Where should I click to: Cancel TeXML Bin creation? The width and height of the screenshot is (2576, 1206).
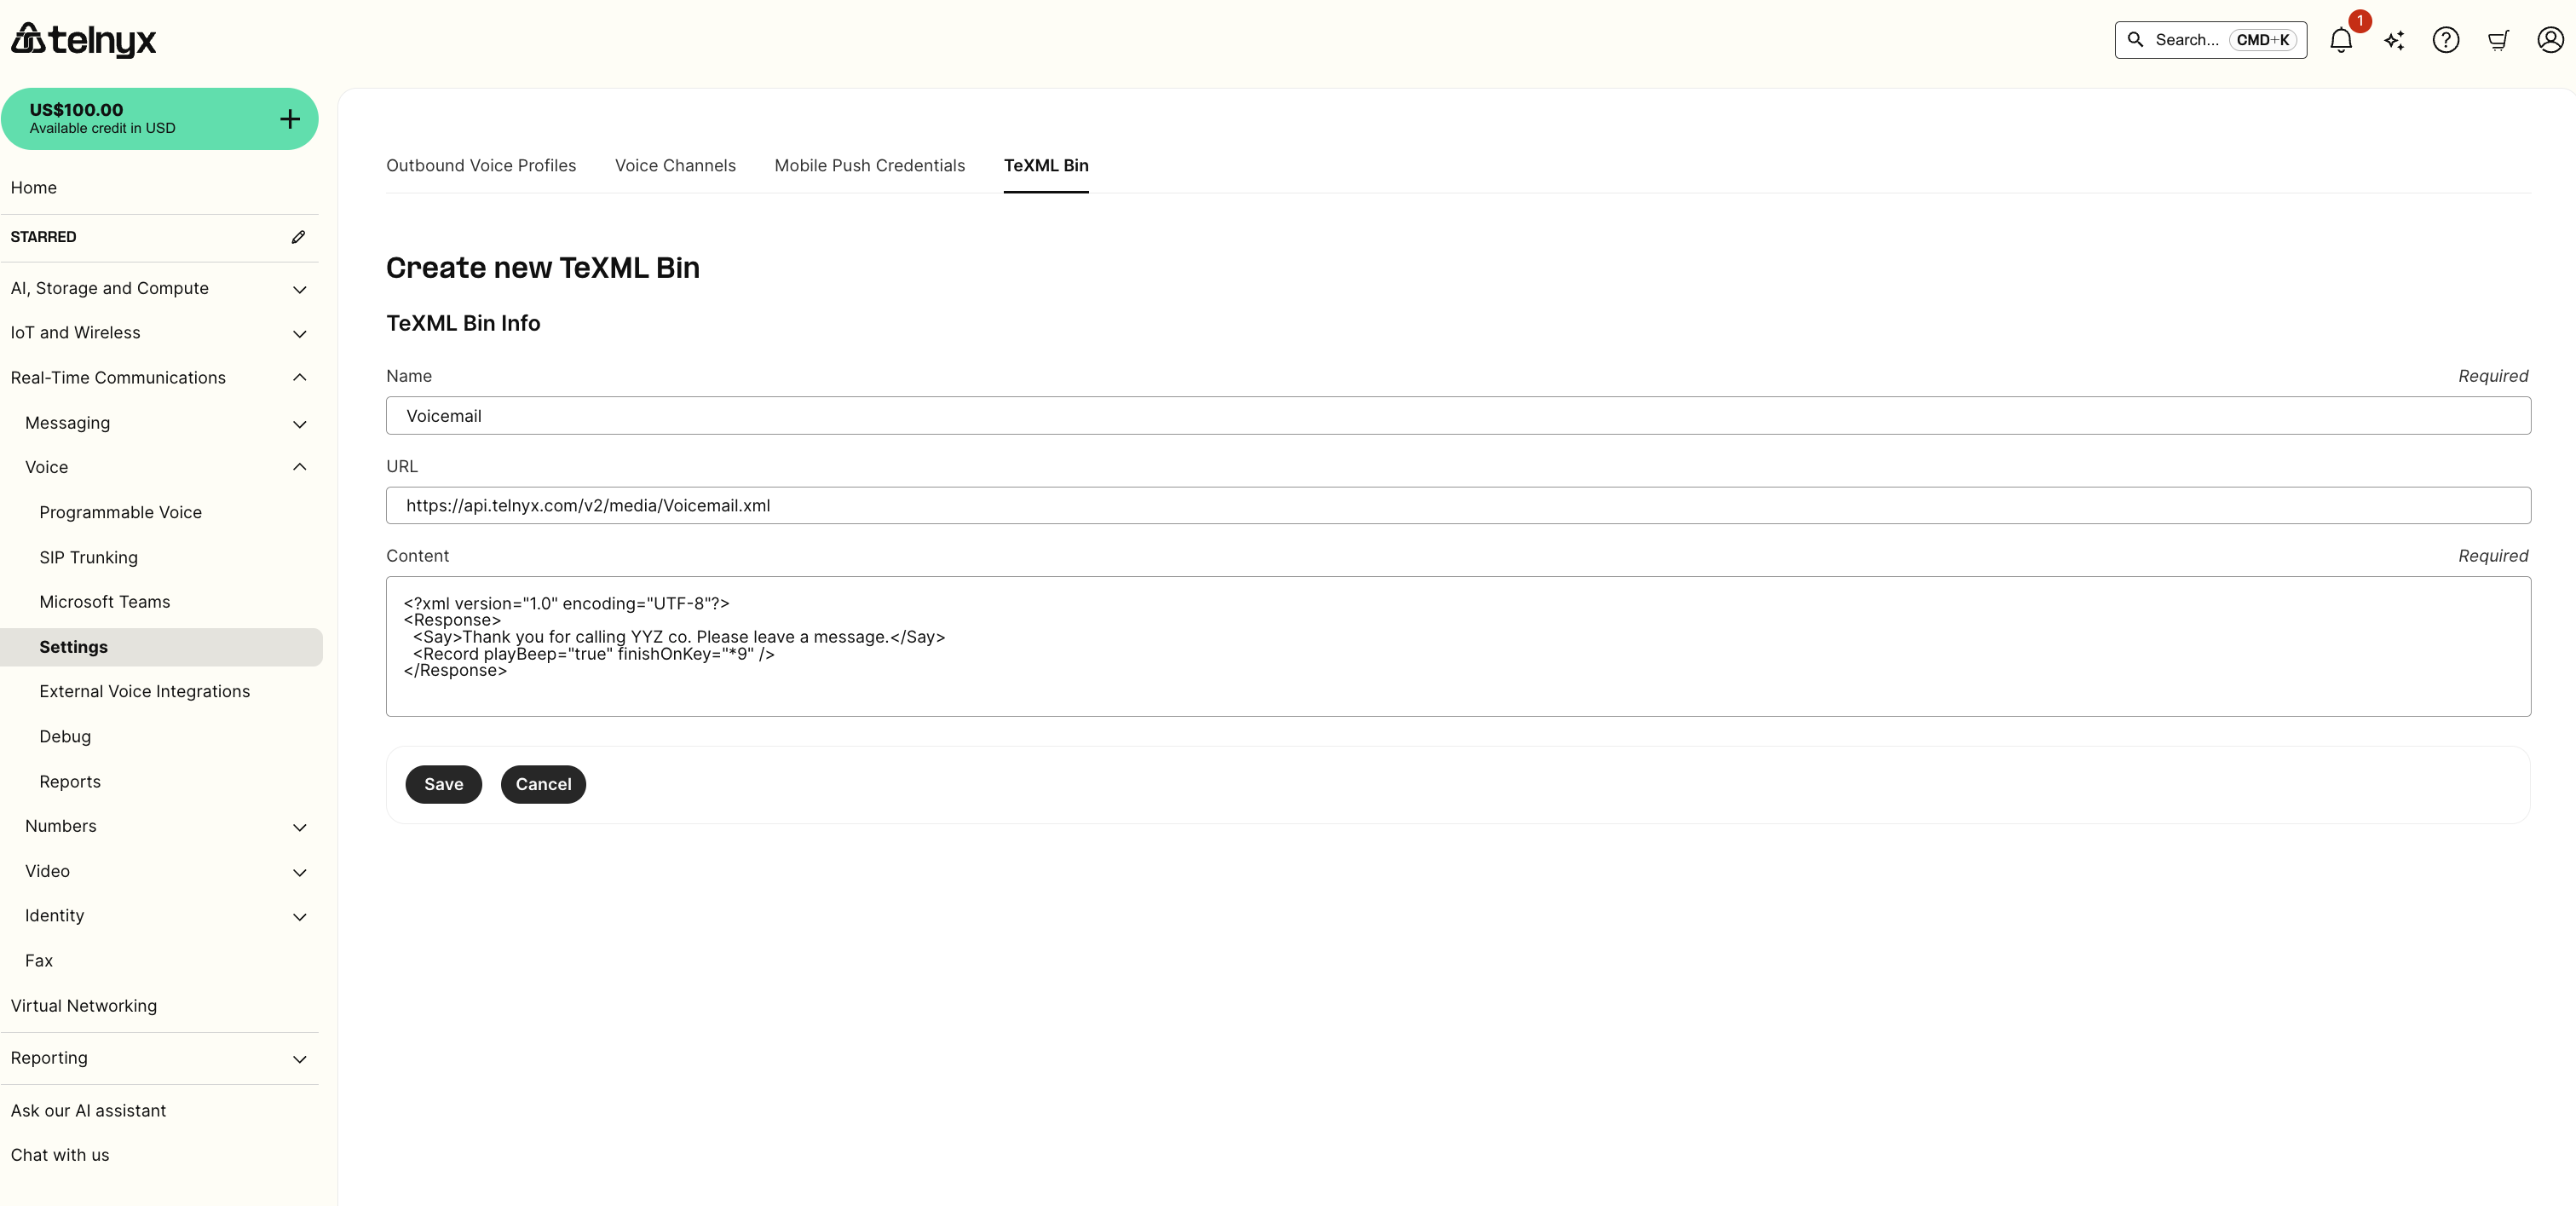(x=543, y=785)
